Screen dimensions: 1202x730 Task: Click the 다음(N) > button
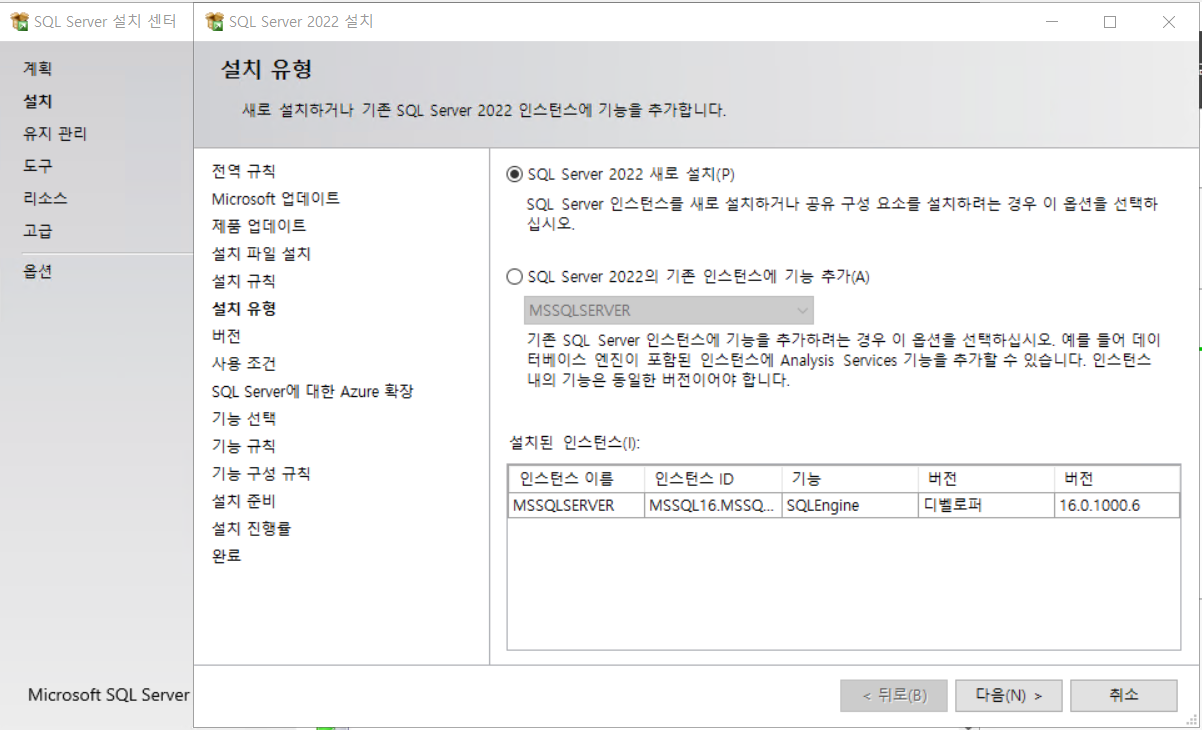(x=1010, y=695)
